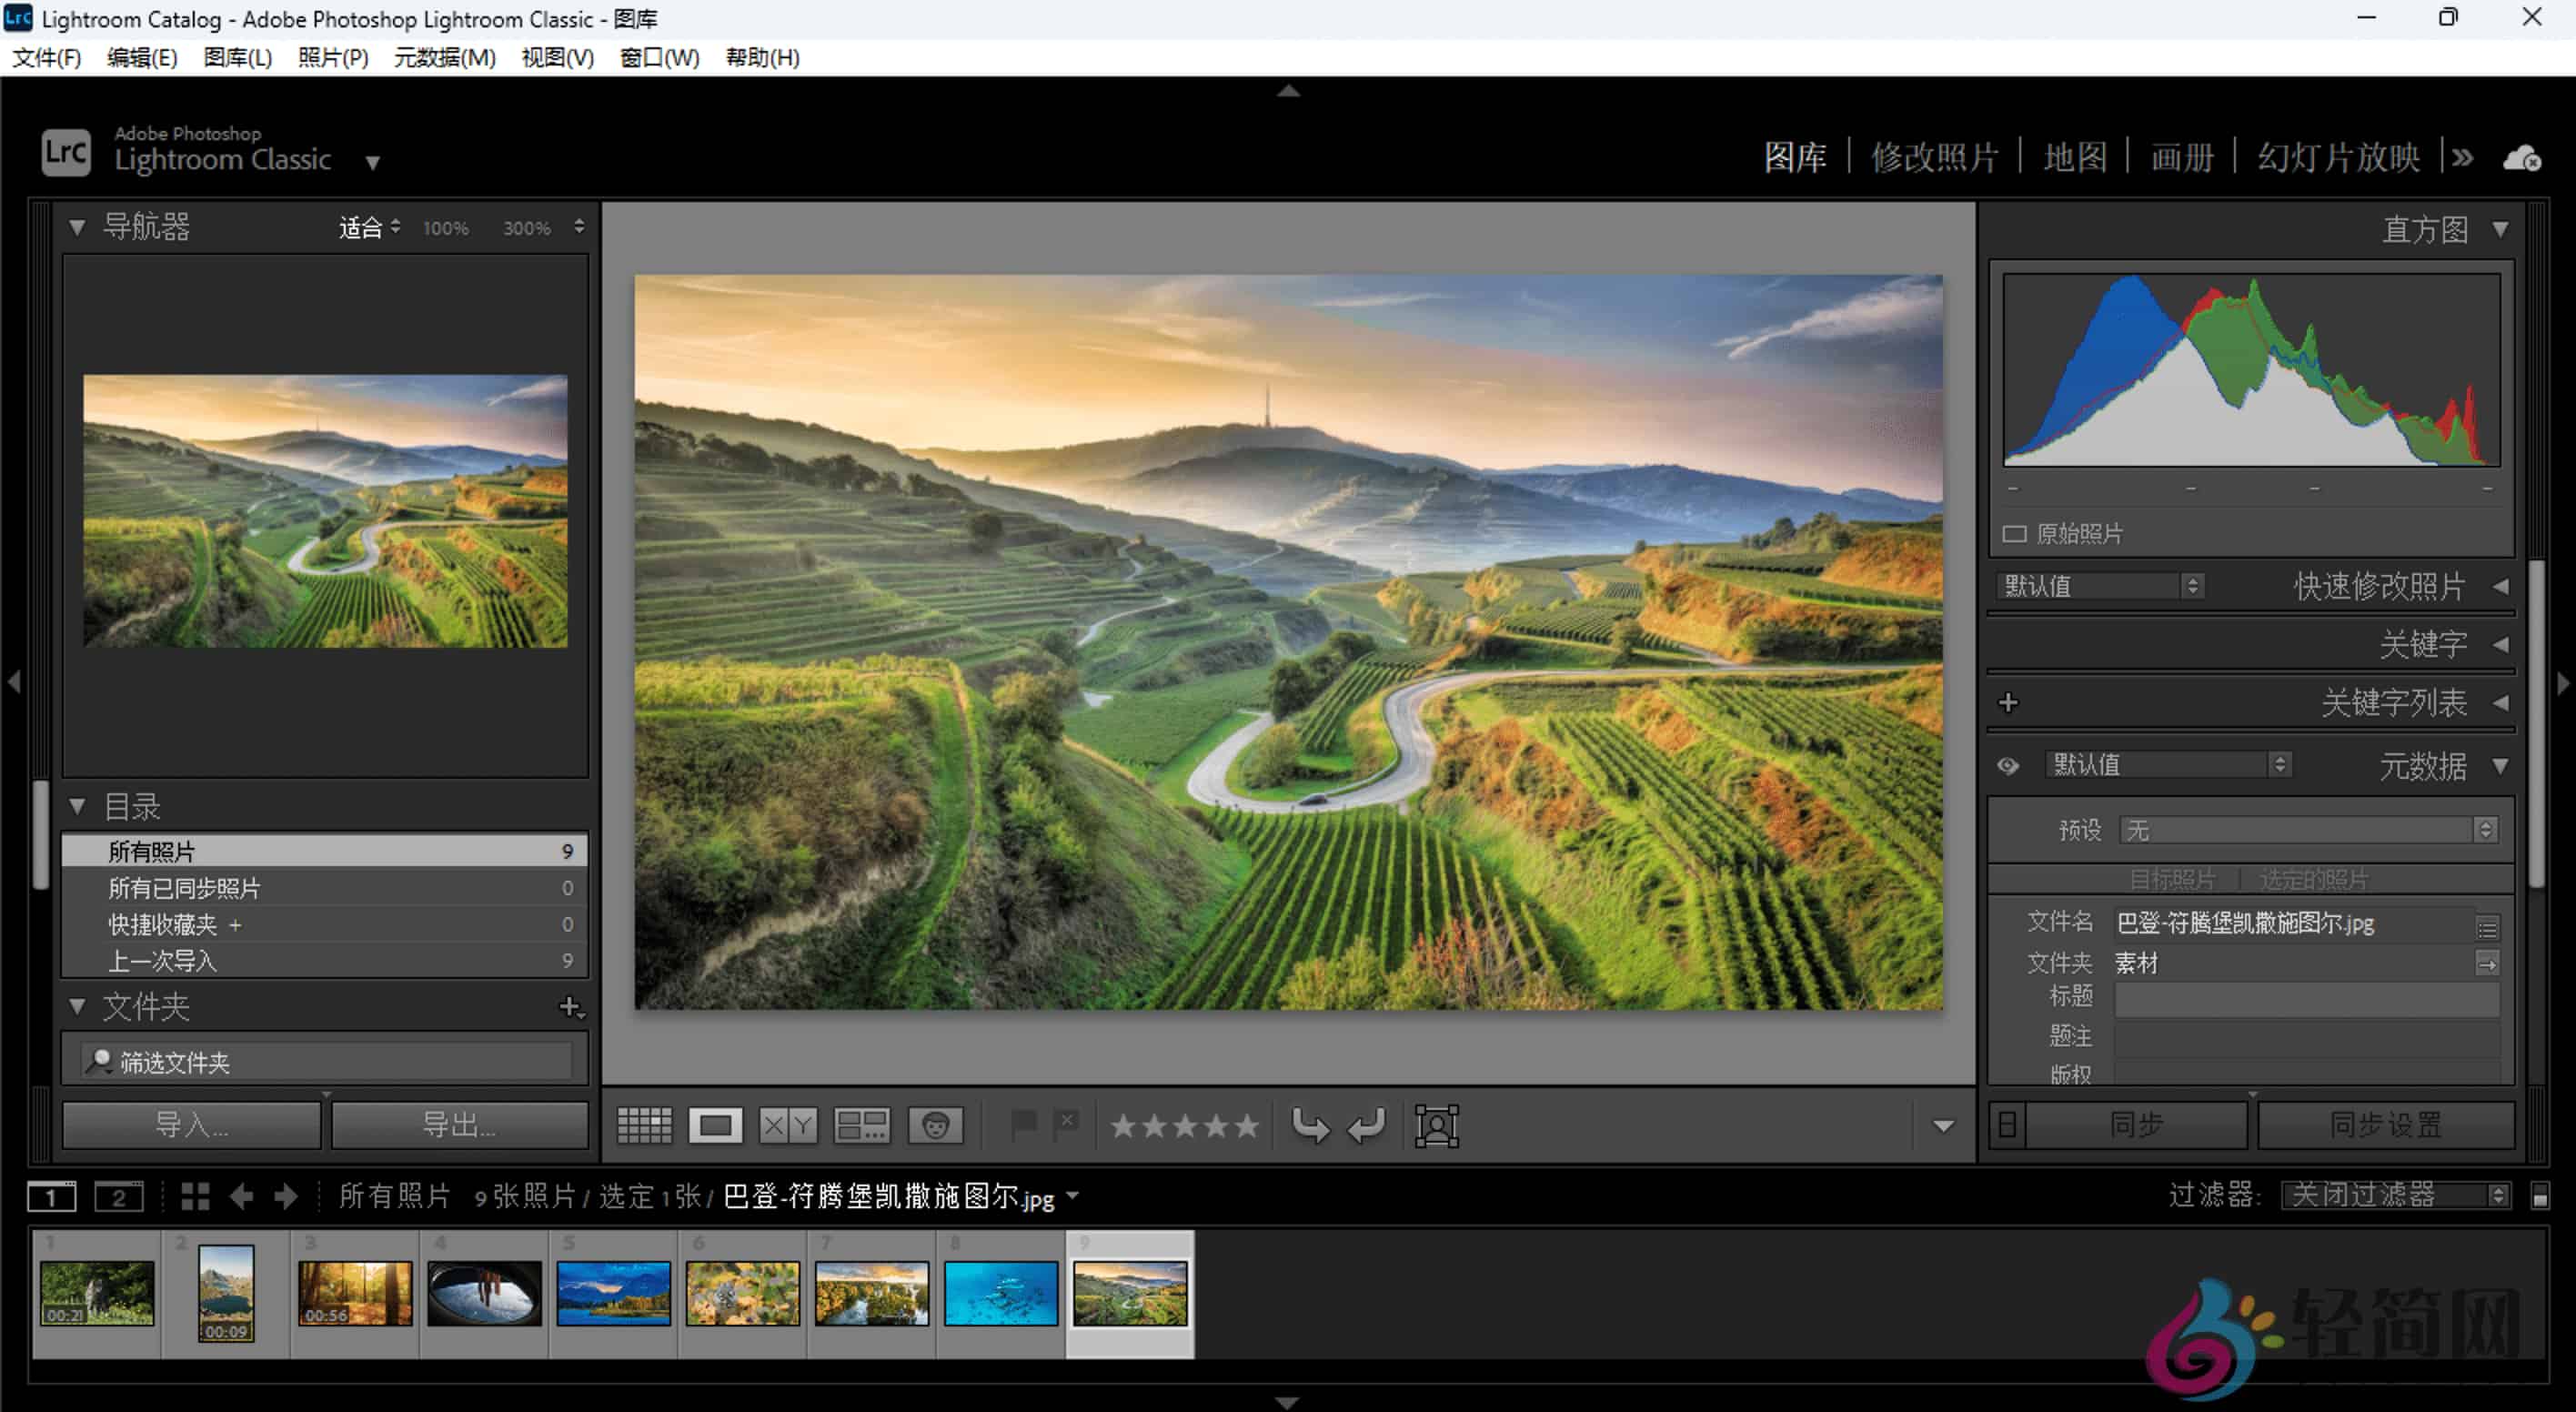Select the Grid view icon

pos(644,1125)
